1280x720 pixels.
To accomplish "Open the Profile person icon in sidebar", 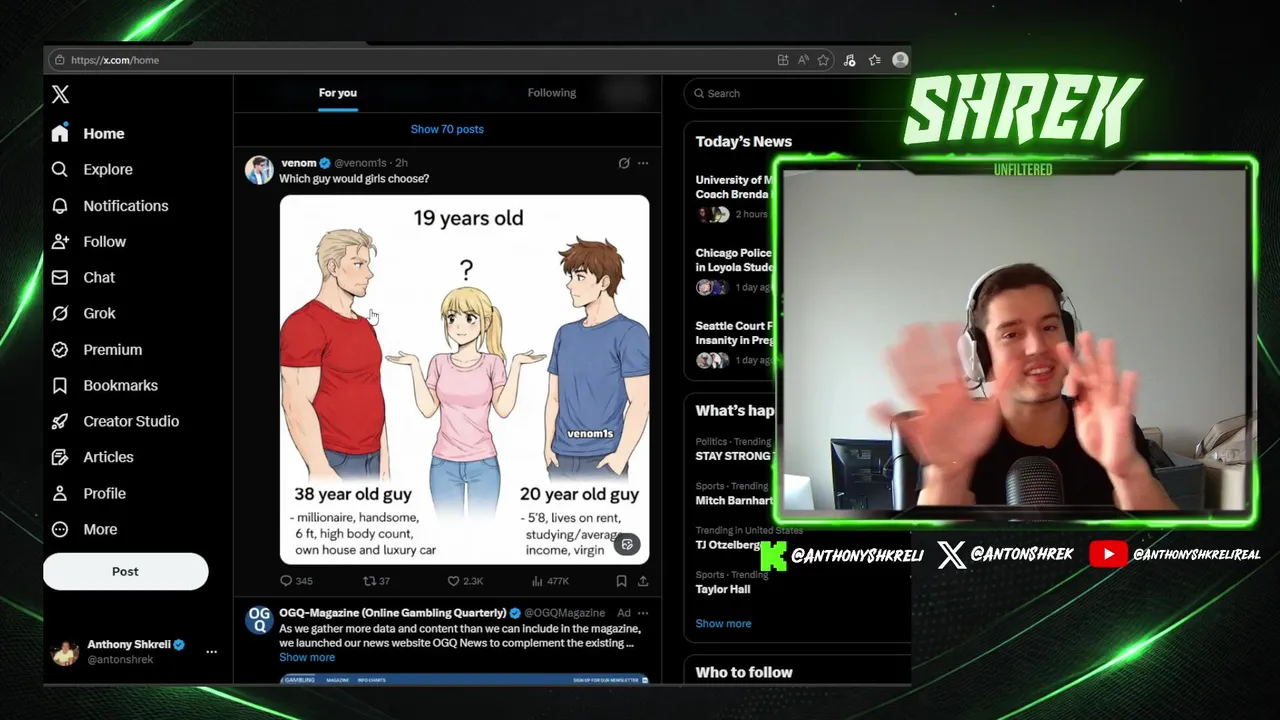I will pyautogui.click(x=60, y=493).
